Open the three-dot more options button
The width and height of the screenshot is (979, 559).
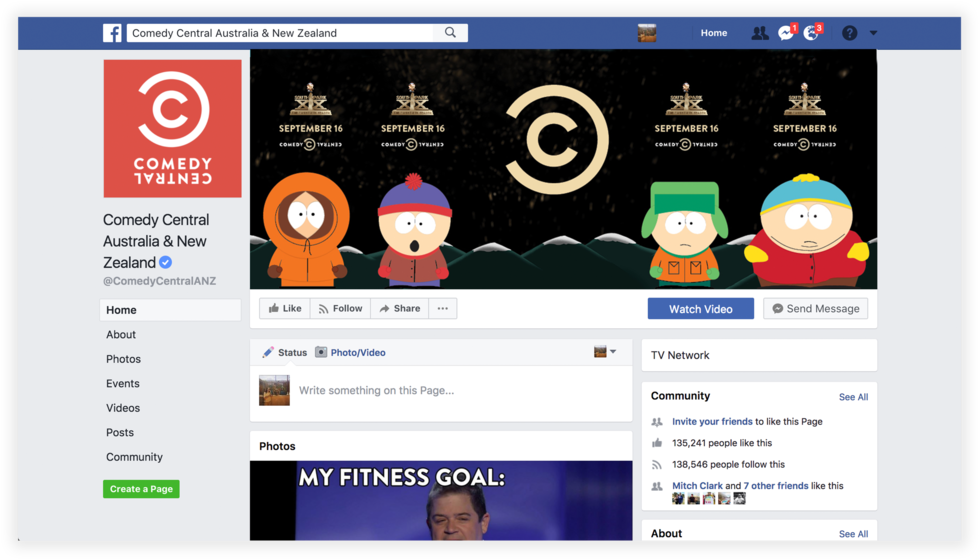443,309
